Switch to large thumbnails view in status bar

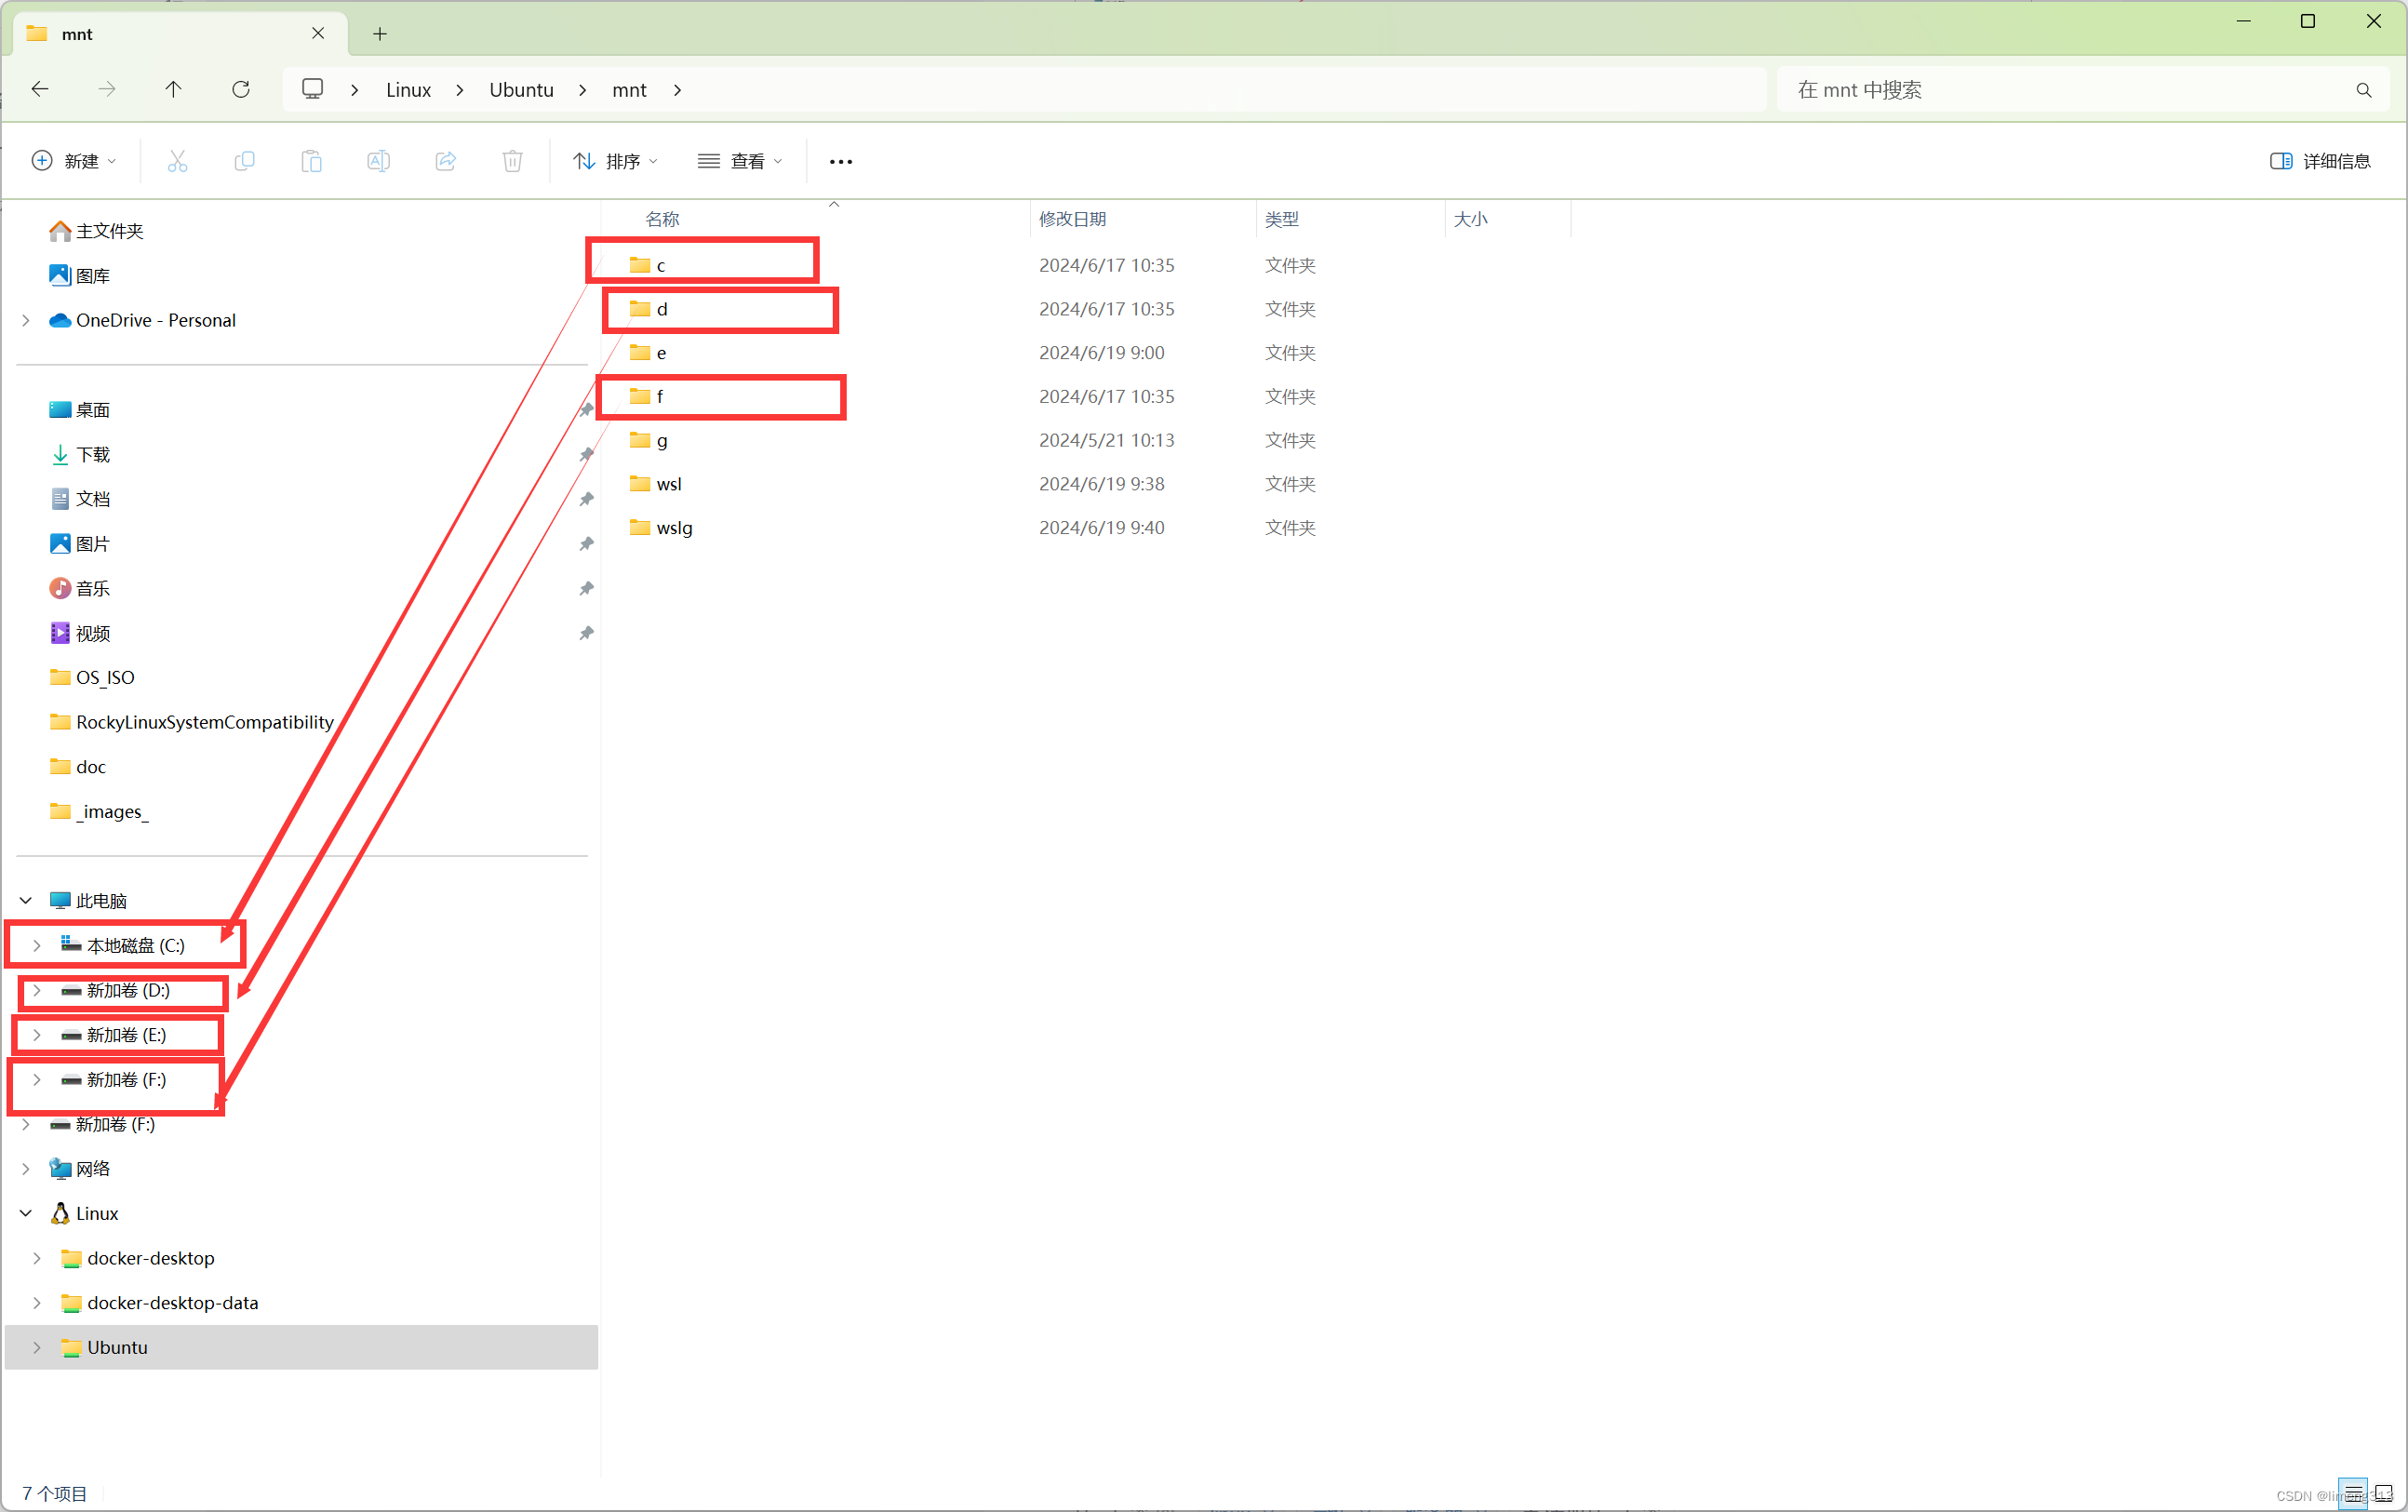(2384, 1493)
